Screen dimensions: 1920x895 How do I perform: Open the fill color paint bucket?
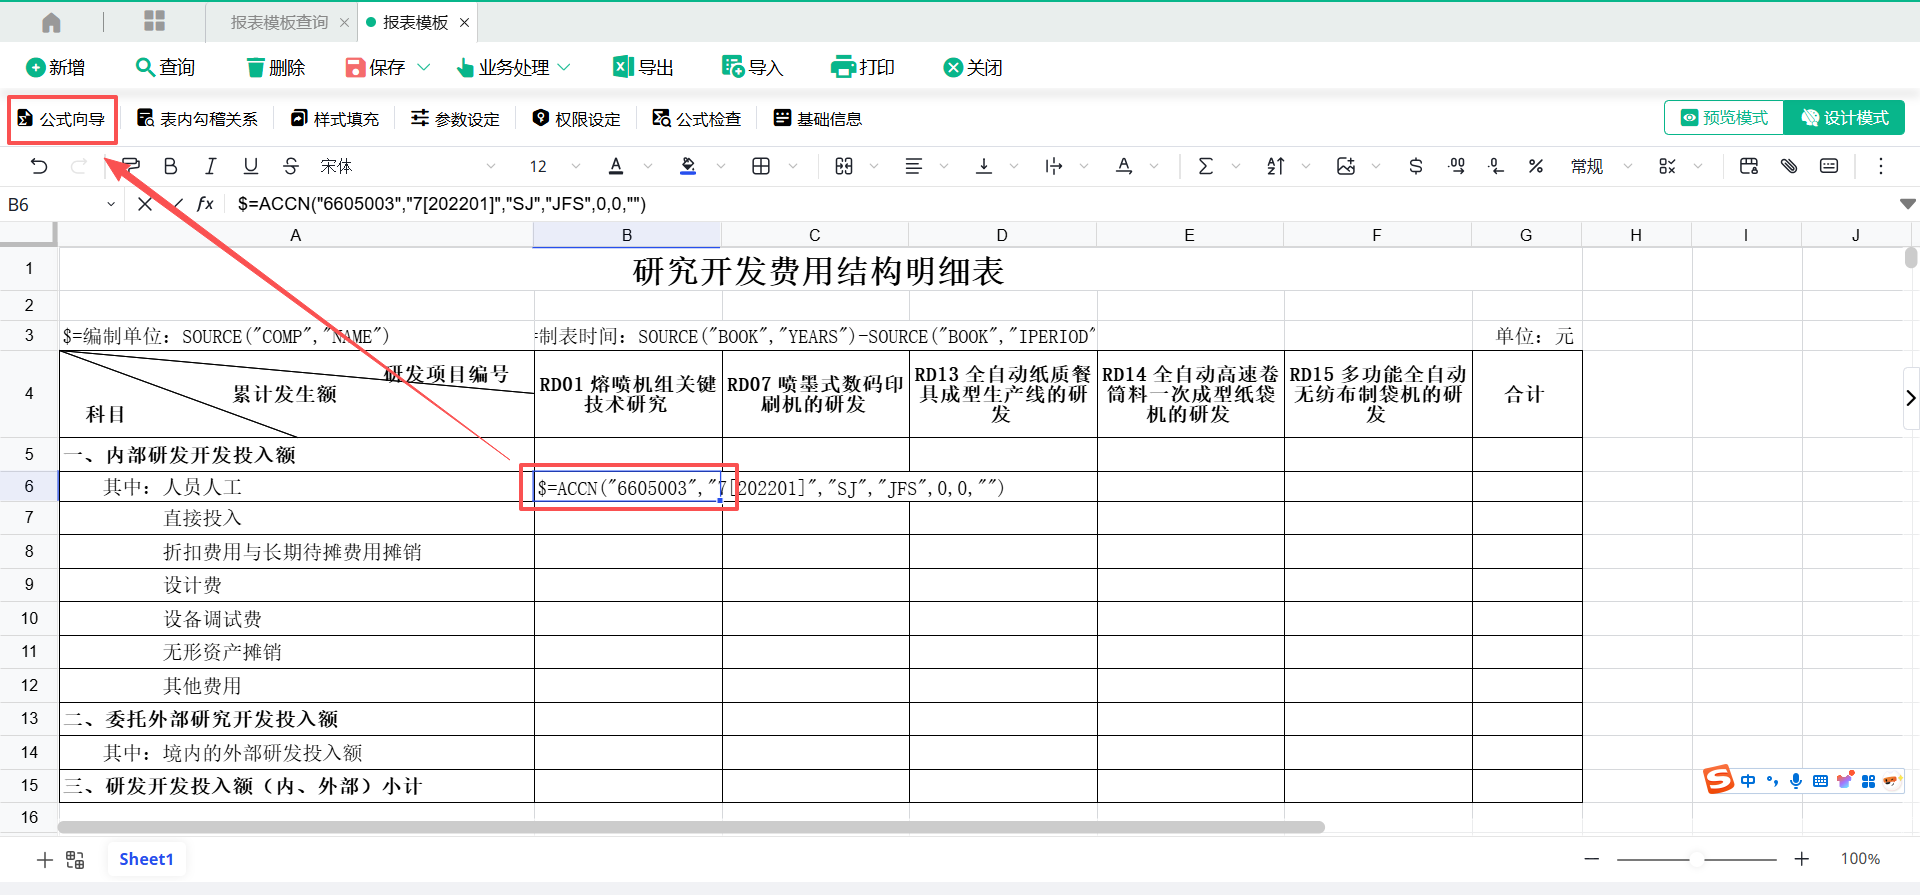pos(688,166)
